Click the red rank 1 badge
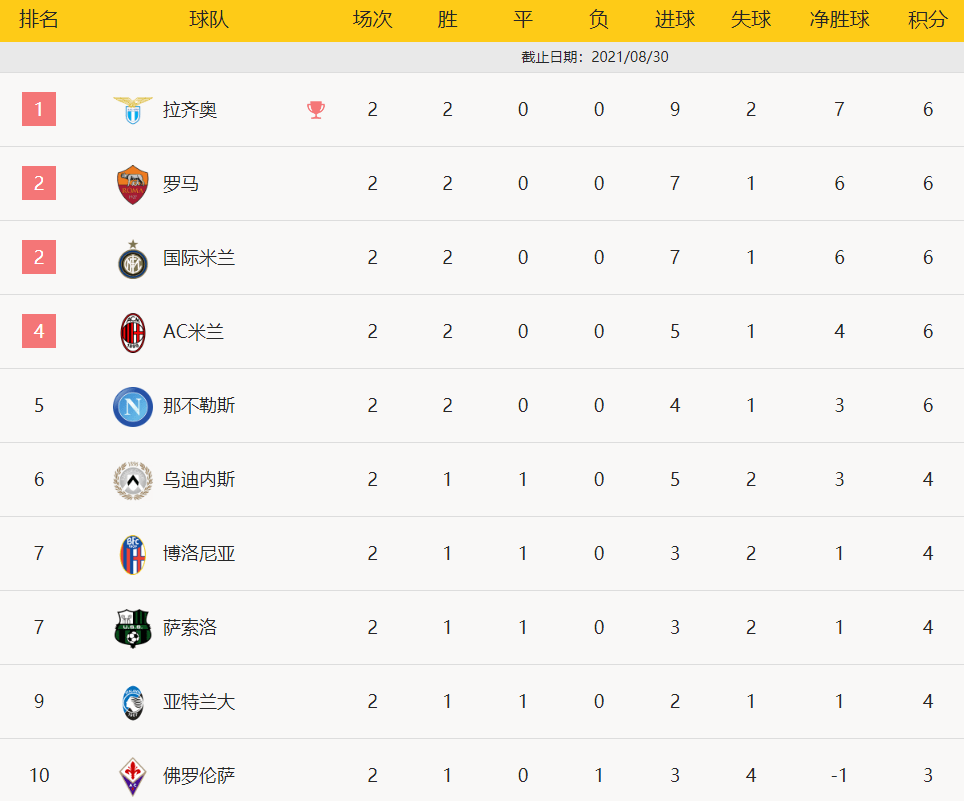The height and width of the screenshot is (801, 964). 39,109
